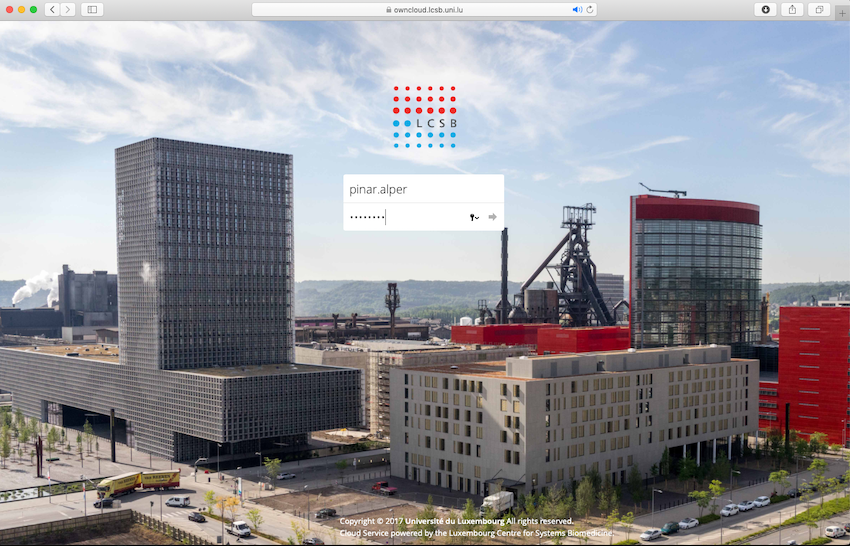
Task: Select the username field containing pinar.alper
Action: click(x=423, y=189)
